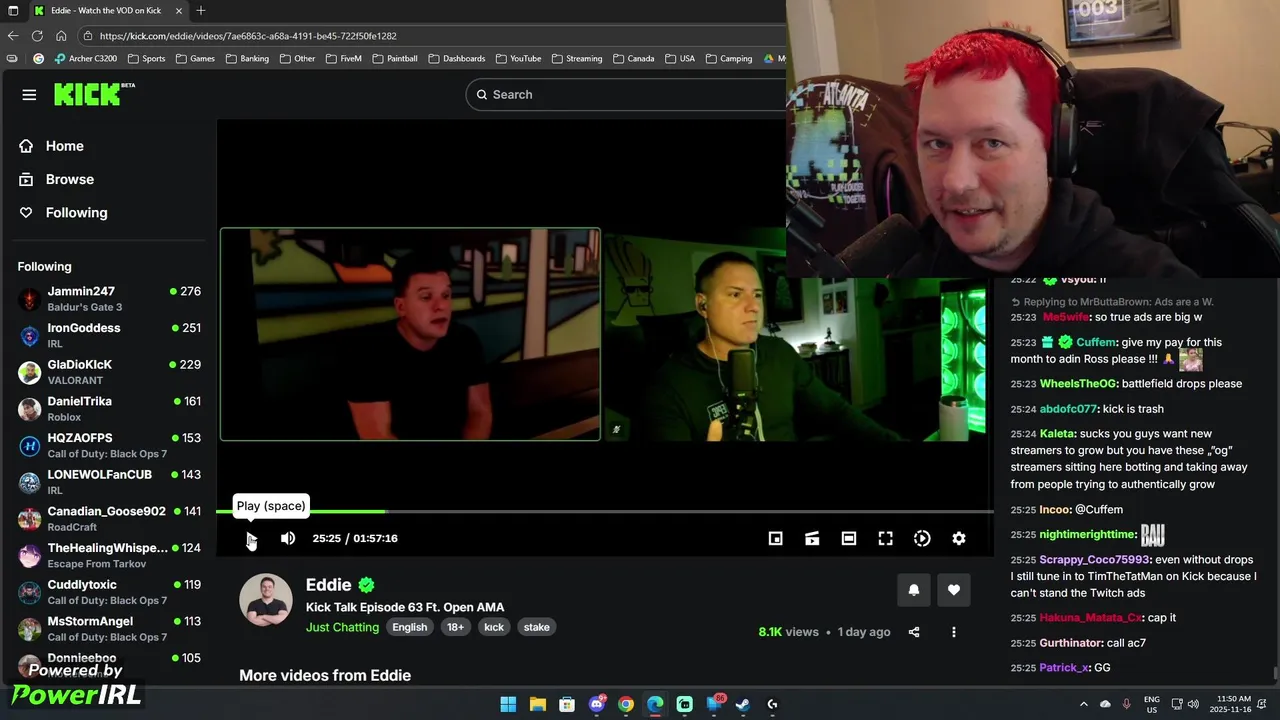Click the browser back arrow
1280x720 pixels.
point(13,36)
